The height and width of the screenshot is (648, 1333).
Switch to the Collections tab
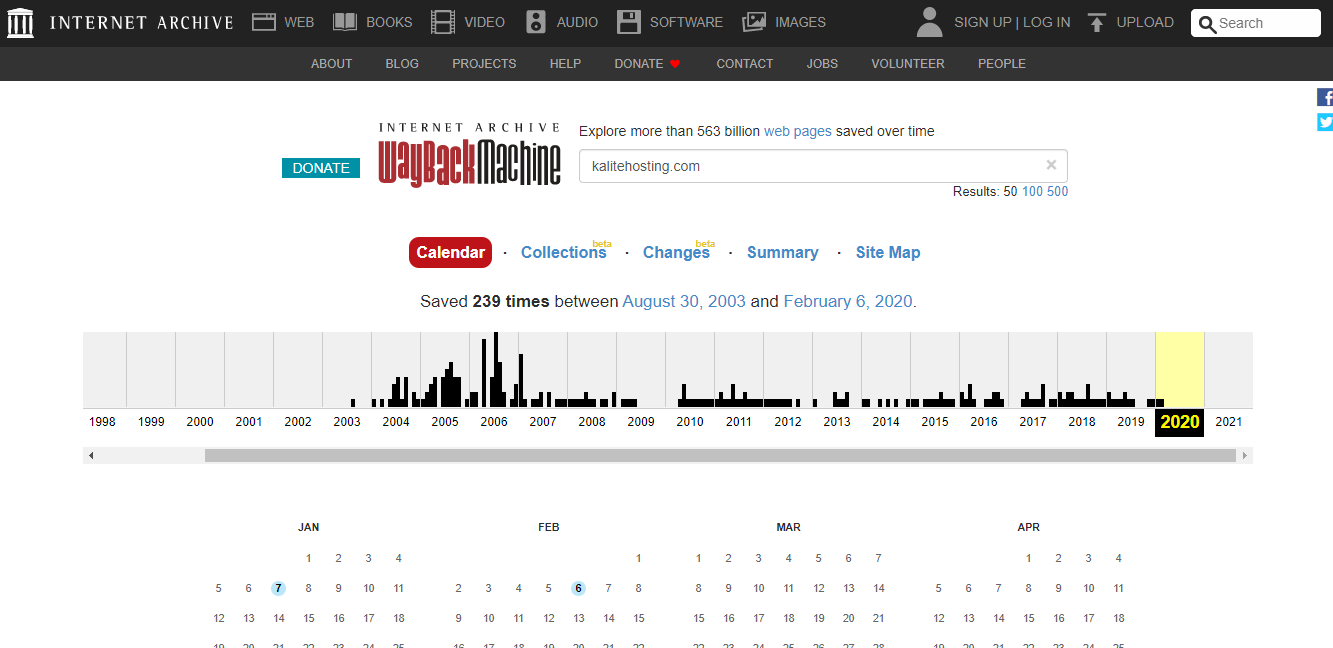tap(563, 252)
